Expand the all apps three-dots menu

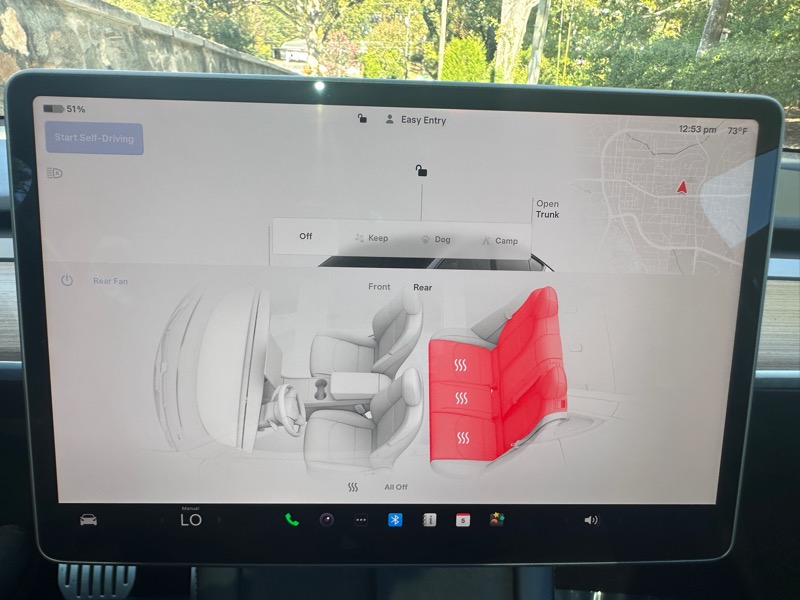361,520
